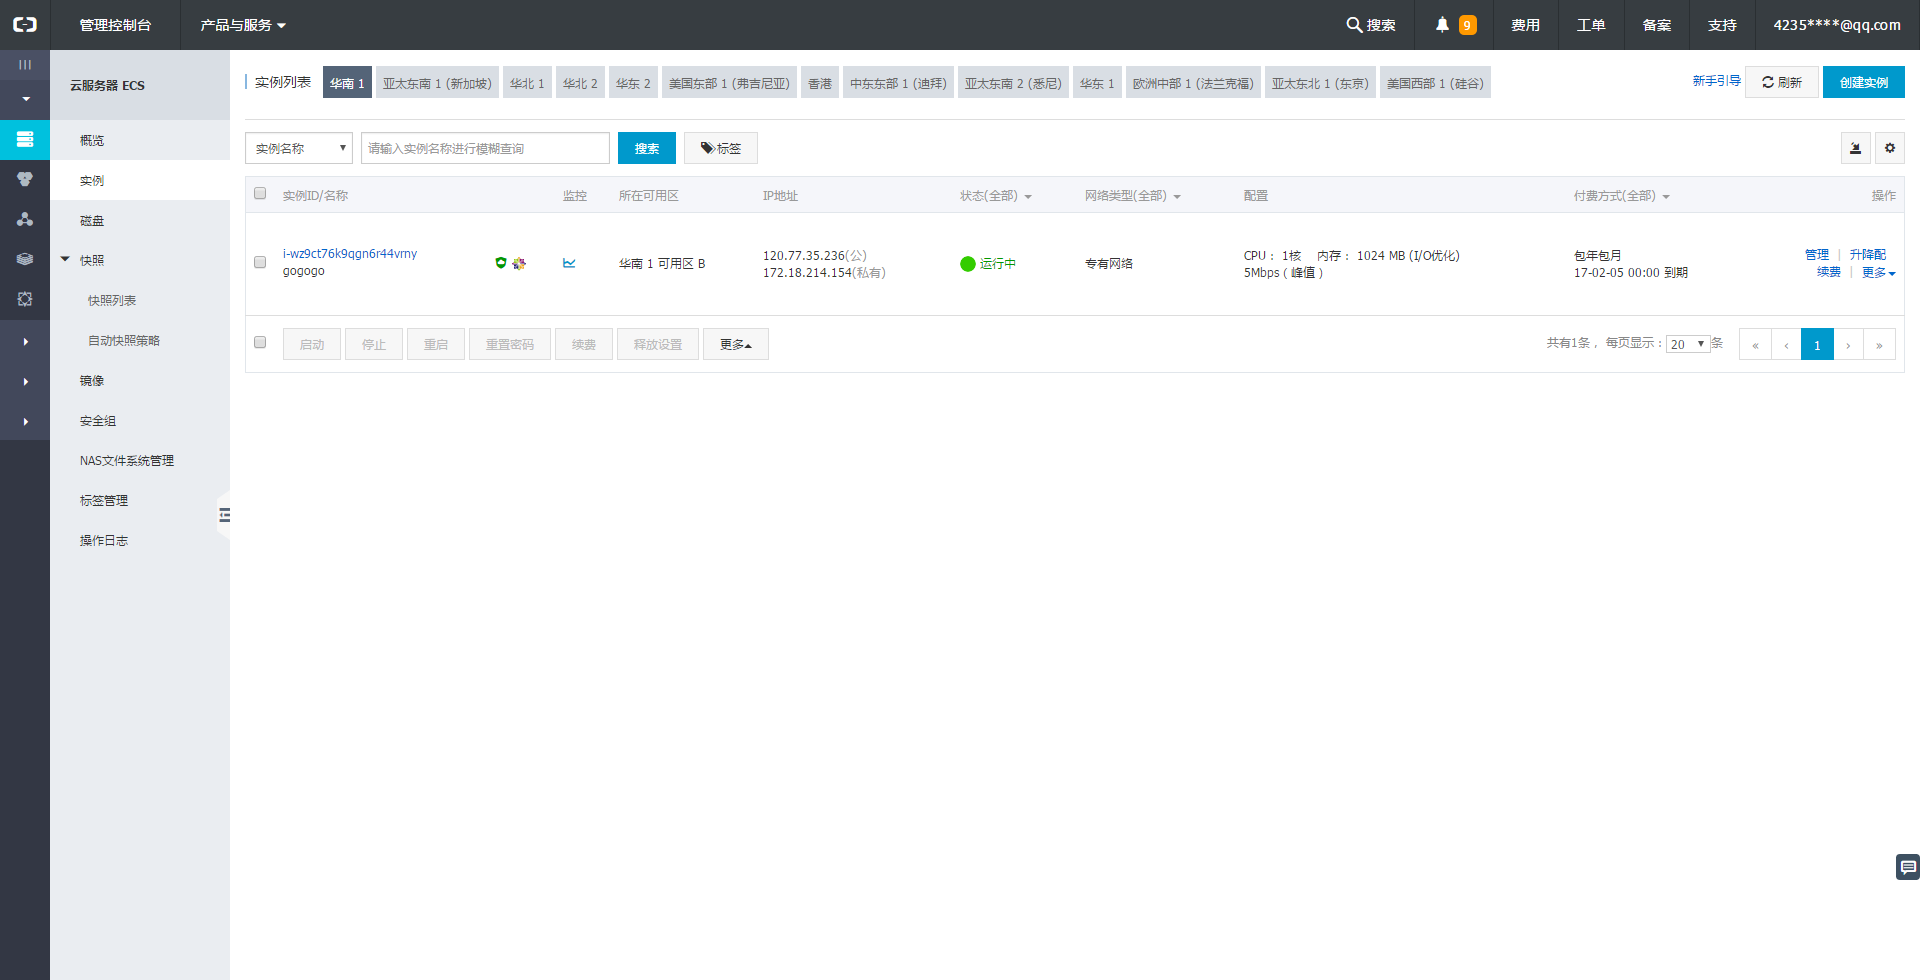Viewport: 1920px width, 980px height.
Task: Switch to 亚太东南 1 (新加坡) region tab
Action: (x=437, y=83)
